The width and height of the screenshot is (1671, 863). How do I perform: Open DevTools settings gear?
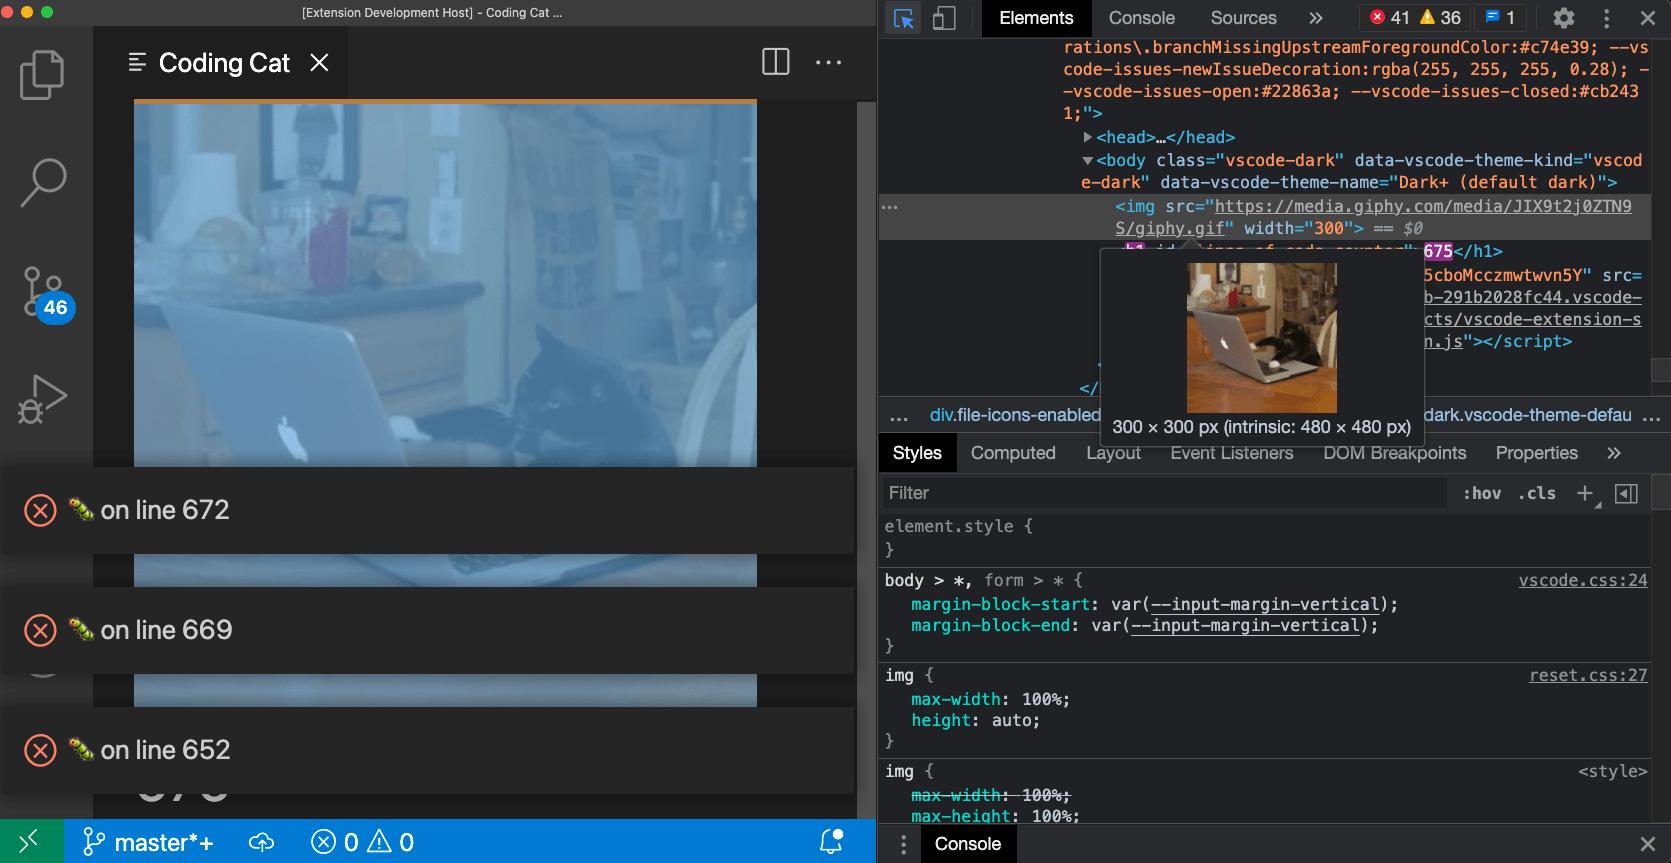(1564, 18)
